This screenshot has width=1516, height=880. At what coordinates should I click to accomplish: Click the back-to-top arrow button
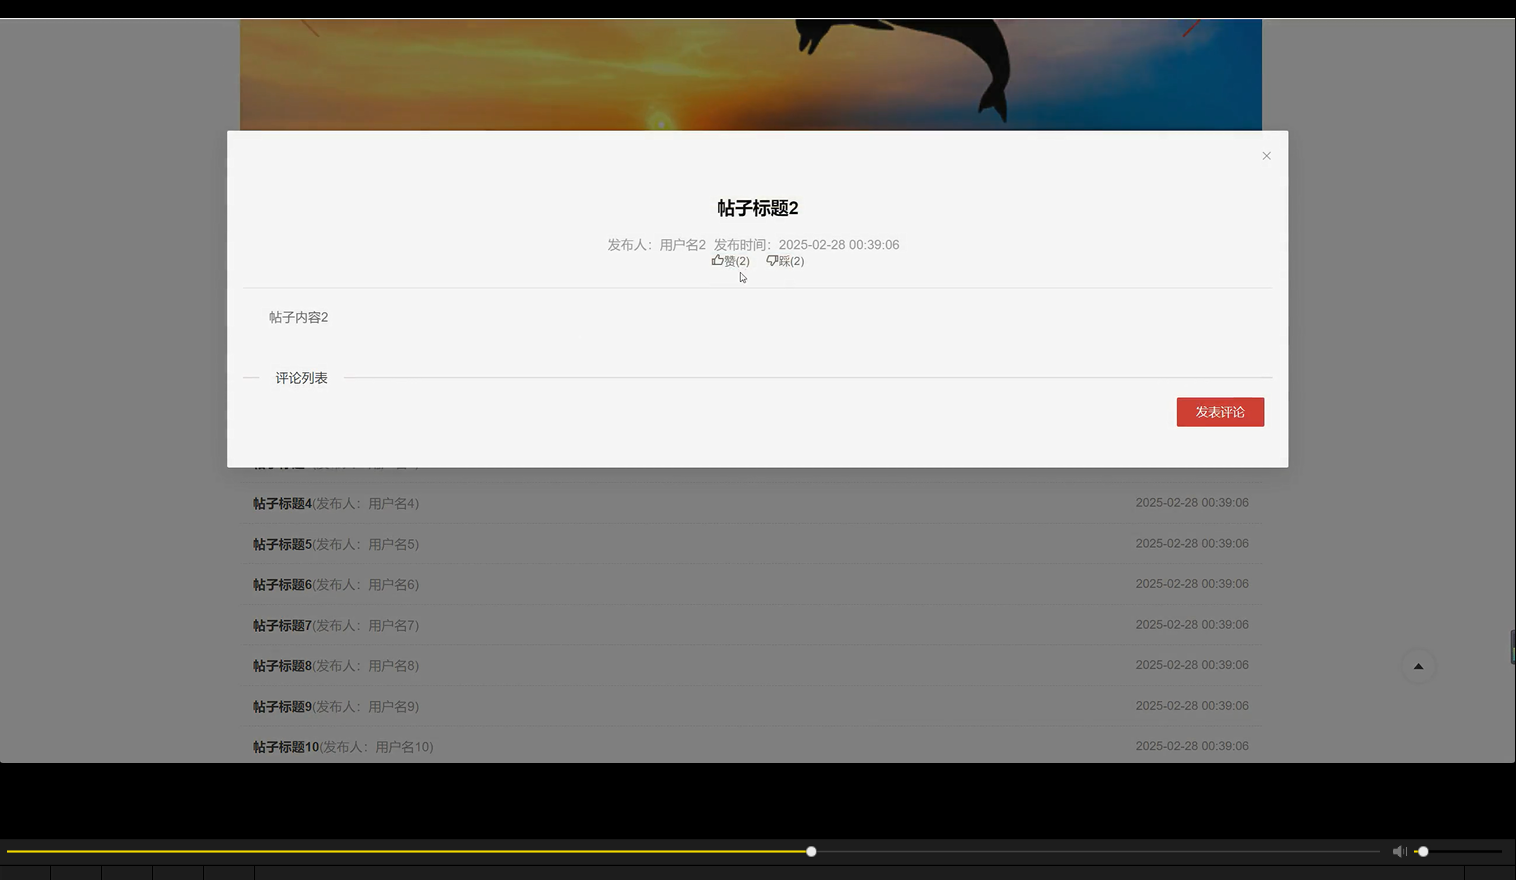pos(1418,666)
